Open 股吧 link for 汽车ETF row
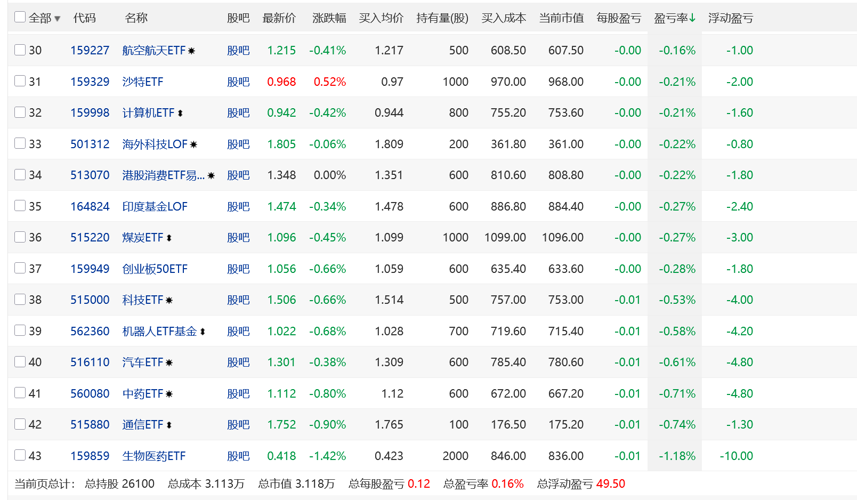The width and height of the screenshot is (857, 500). (x=238, y=362)
